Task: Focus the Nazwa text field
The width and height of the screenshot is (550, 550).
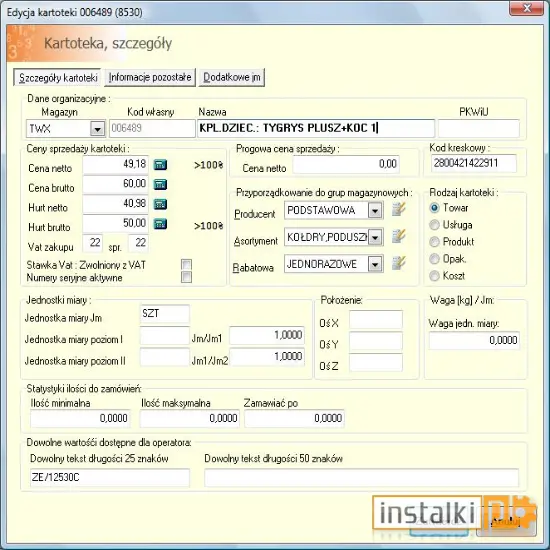Action: tap(316, 128)
